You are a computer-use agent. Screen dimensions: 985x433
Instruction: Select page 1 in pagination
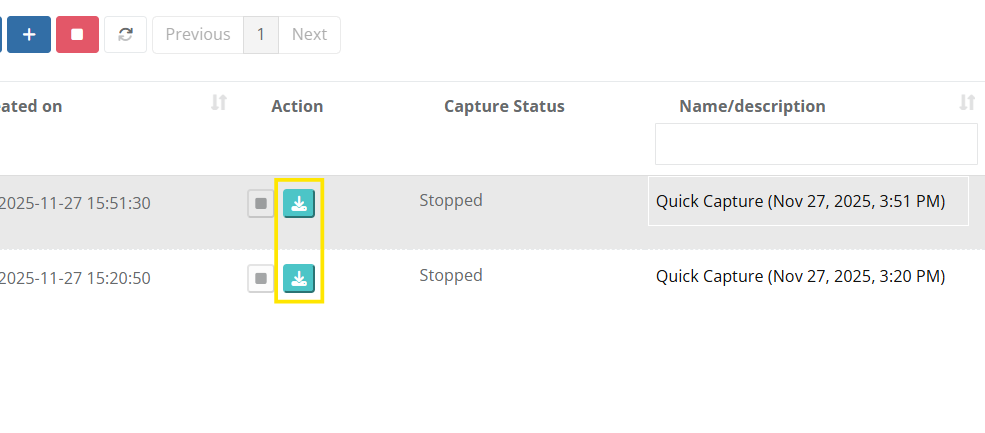pos(261,34)
